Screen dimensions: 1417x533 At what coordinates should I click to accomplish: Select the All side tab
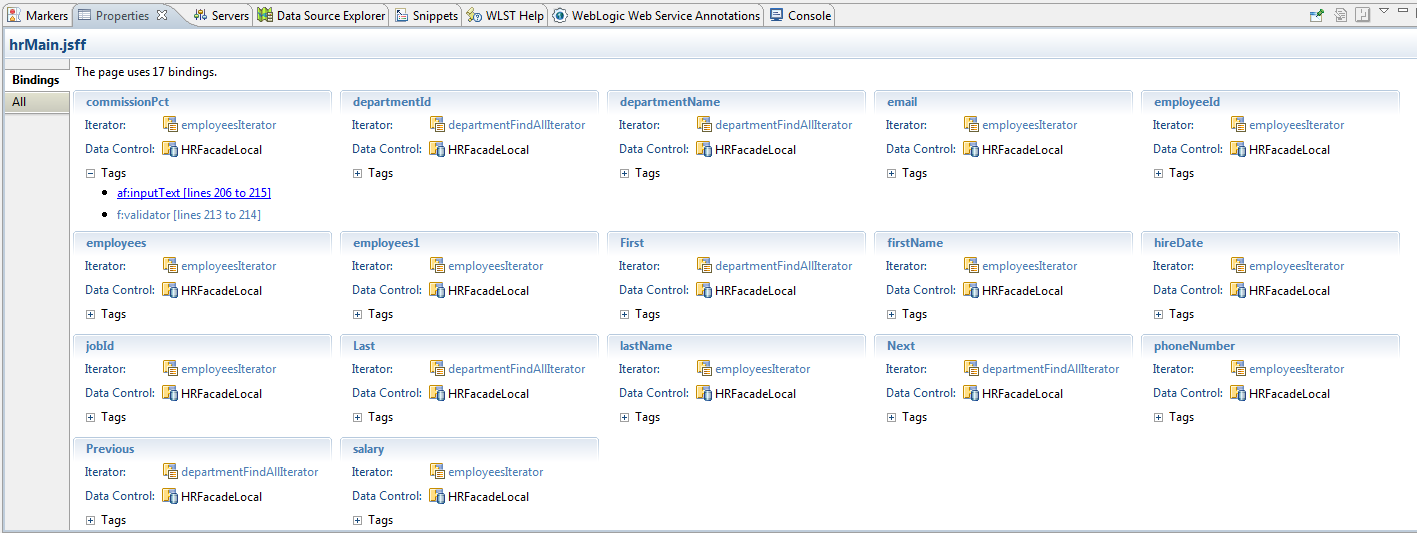coord(36,102)
